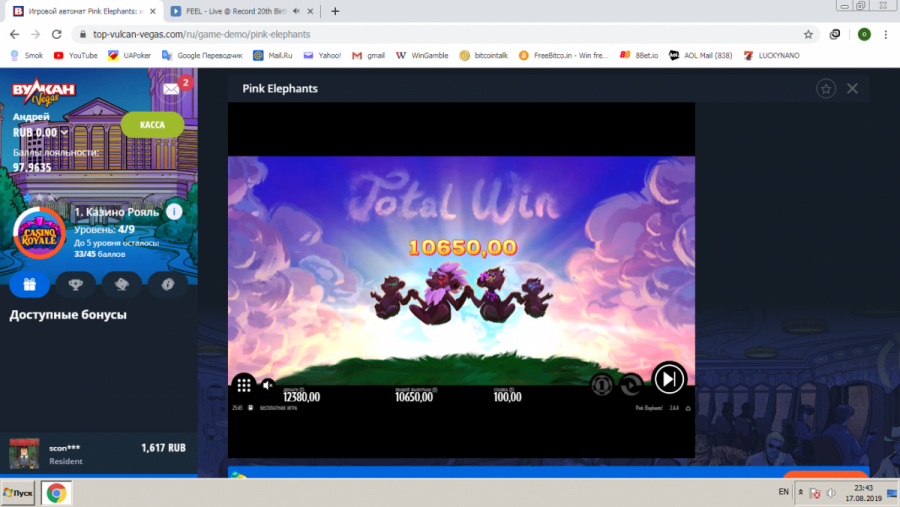
Task: Go back in browser history
Action: pos(14,34)
